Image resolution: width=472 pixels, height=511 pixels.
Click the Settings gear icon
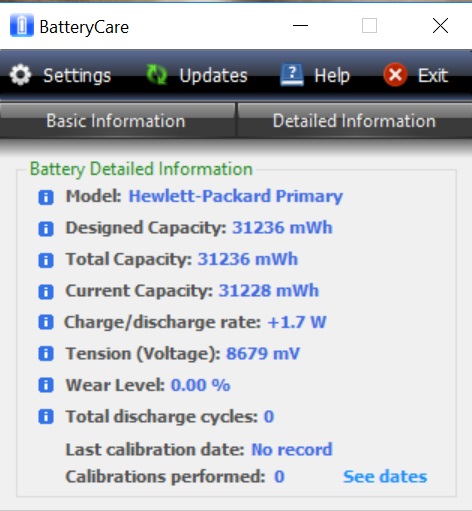pyautogui.click(x=21, y=75)
